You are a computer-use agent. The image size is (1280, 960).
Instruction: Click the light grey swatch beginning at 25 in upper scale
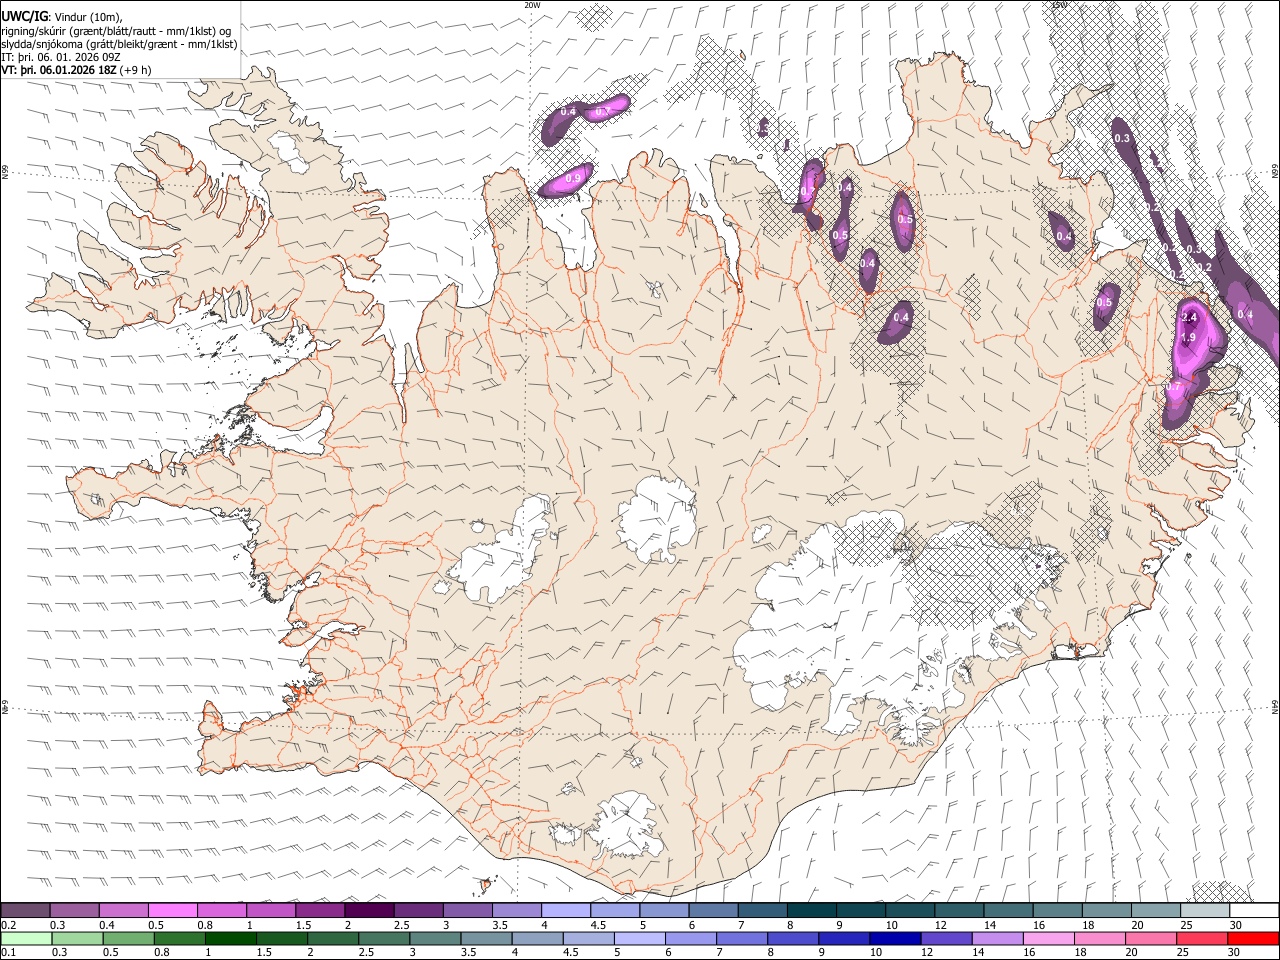click(x=1205, y=910)
